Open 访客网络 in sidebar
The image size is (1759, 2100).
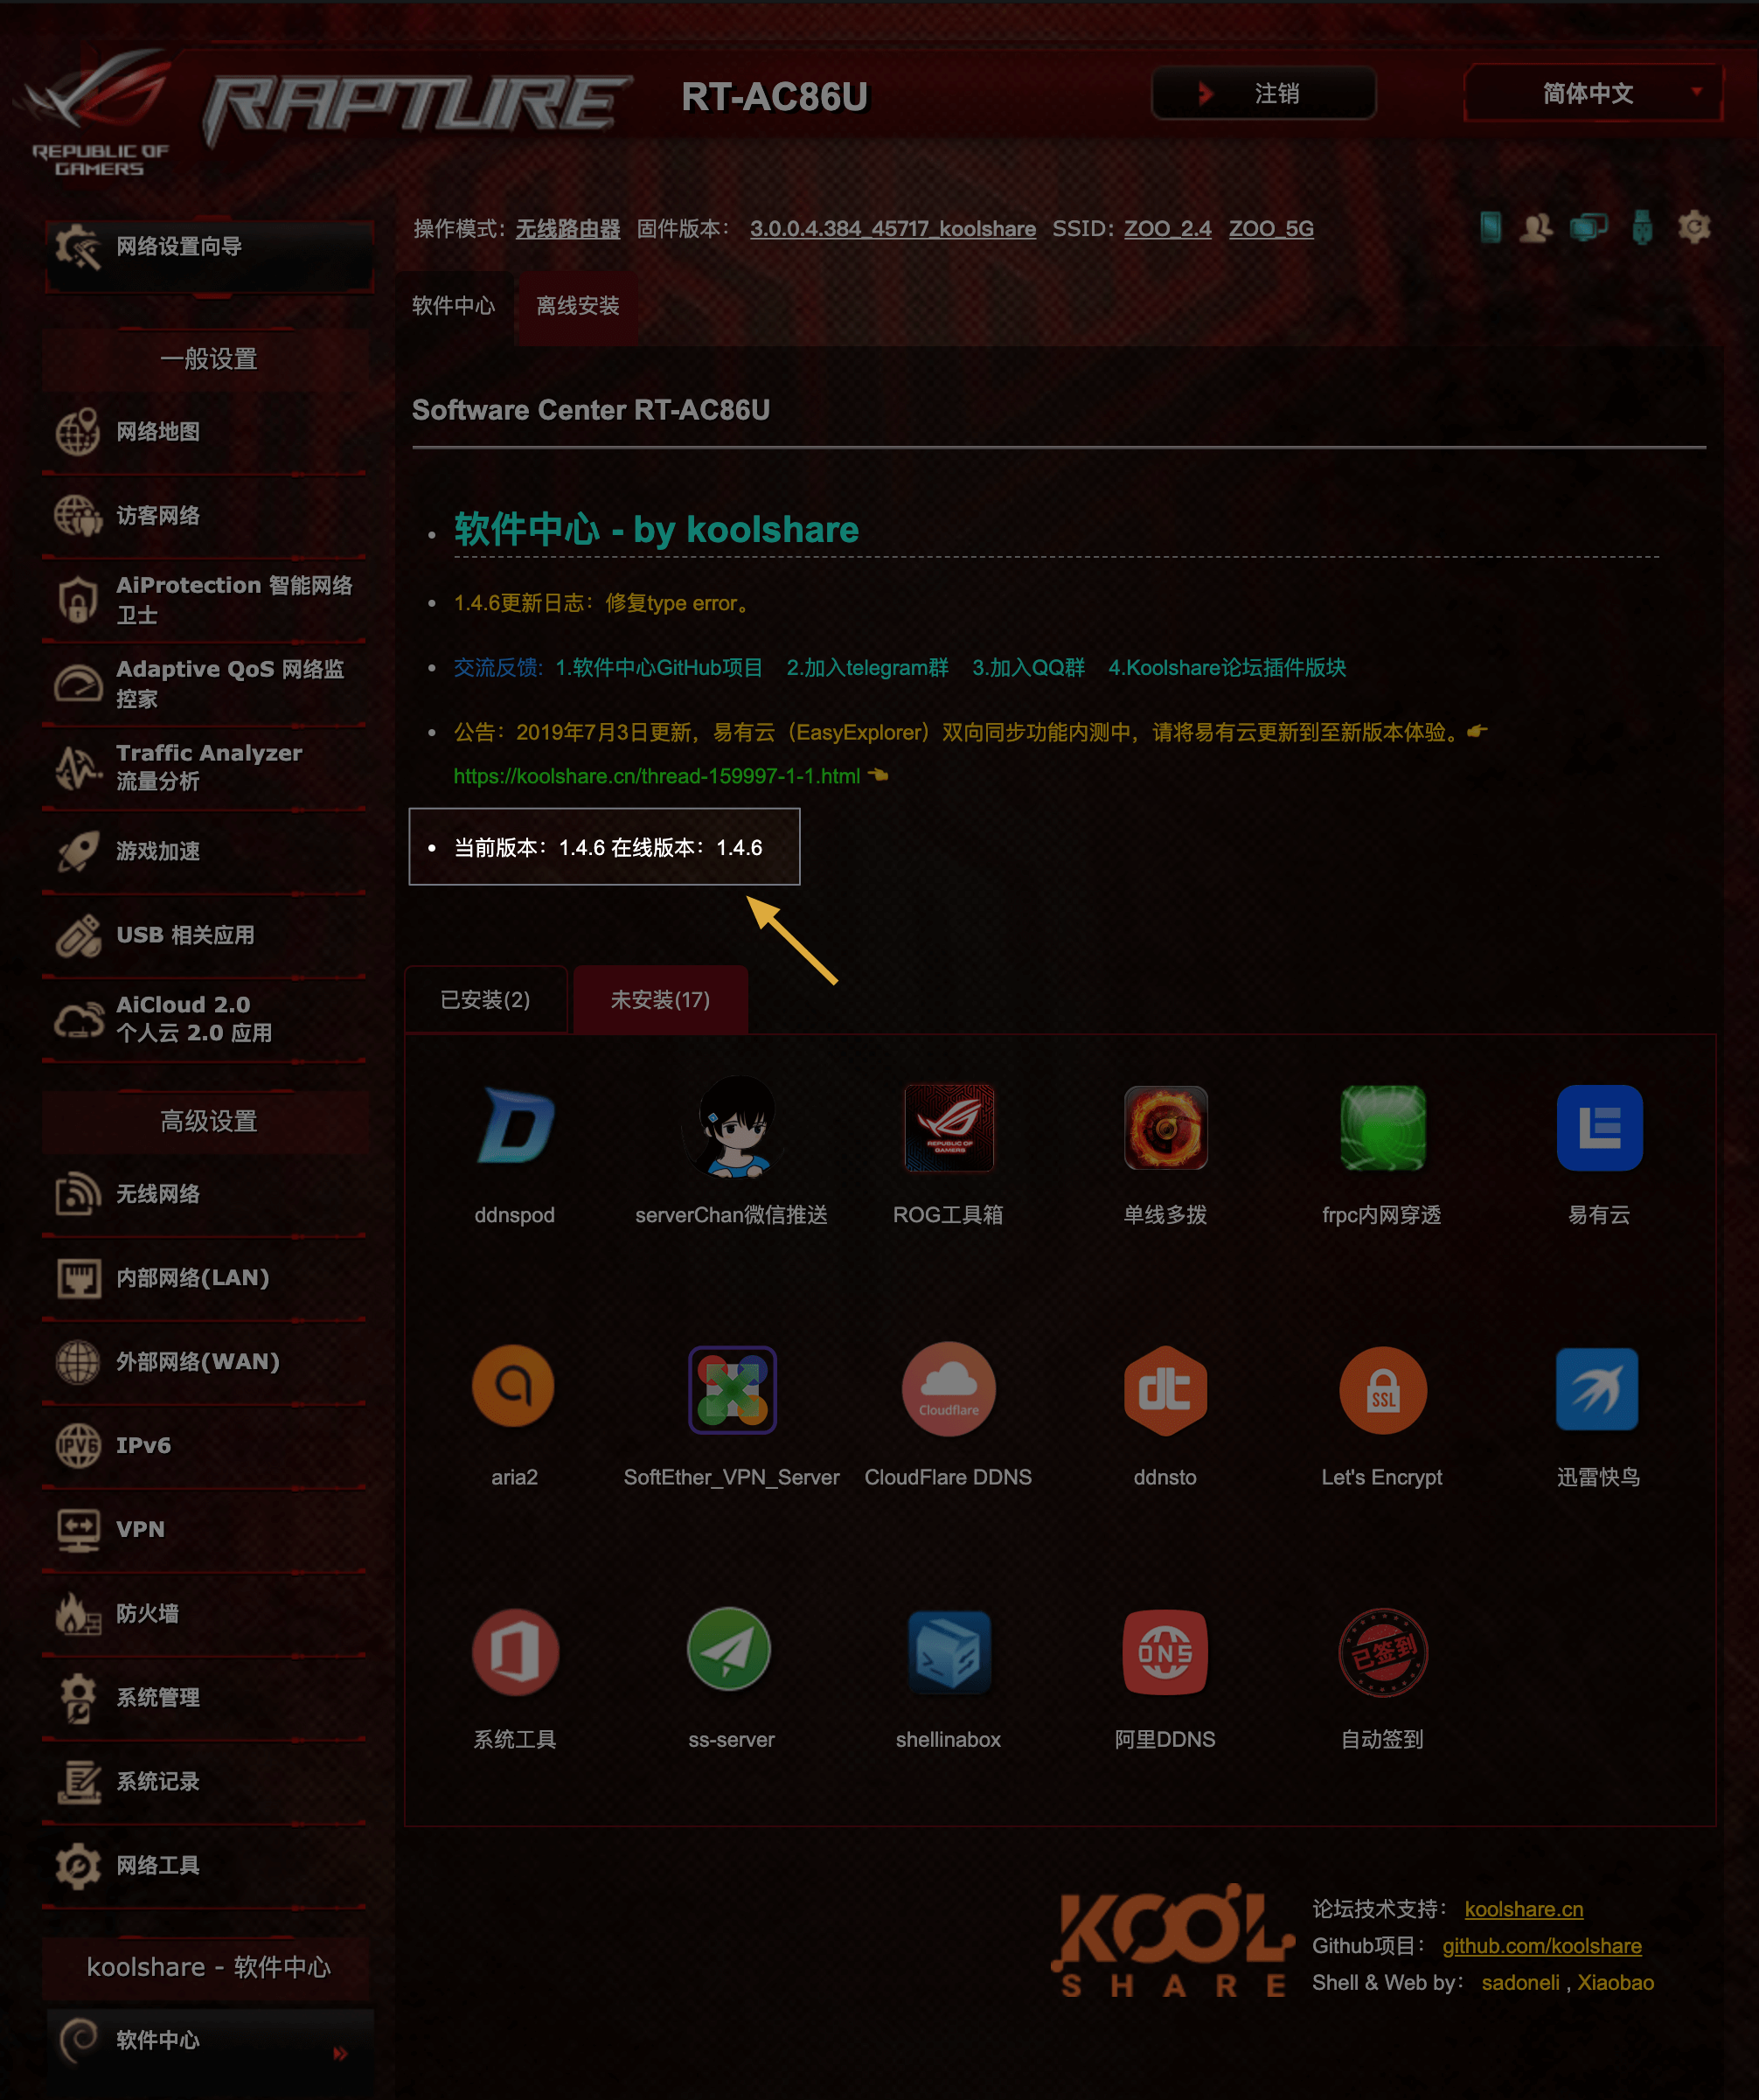[x=205, y=516]
